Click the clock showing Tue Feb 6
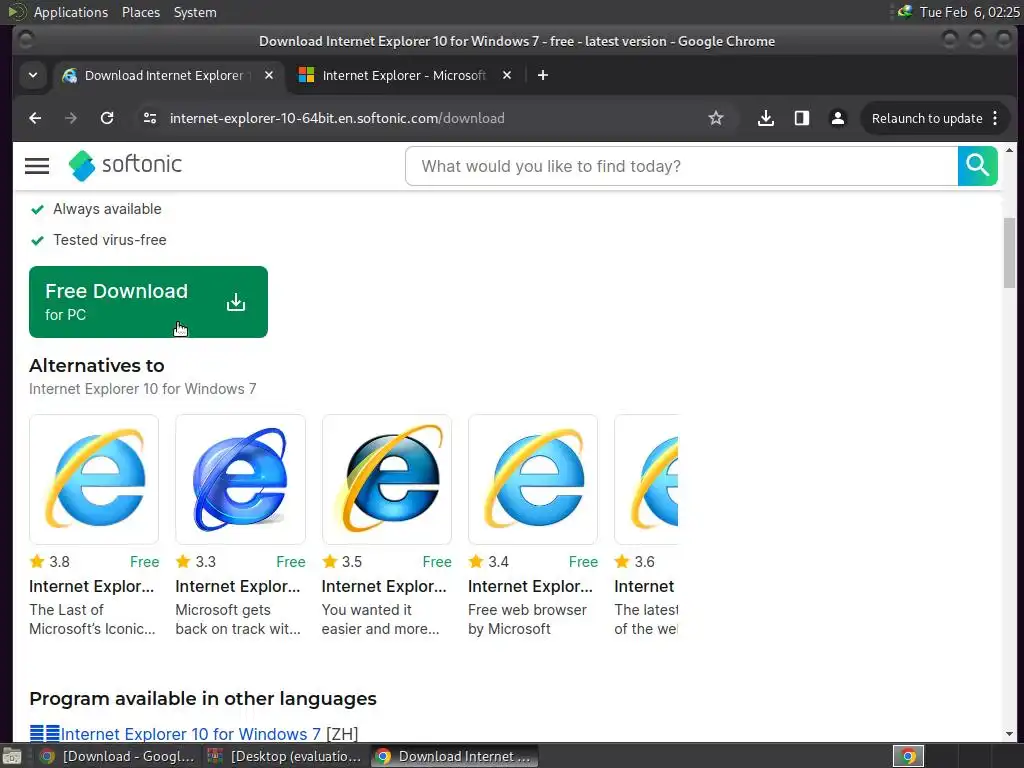This screenshot has height=768, width=1024. (x=968, y=12)
